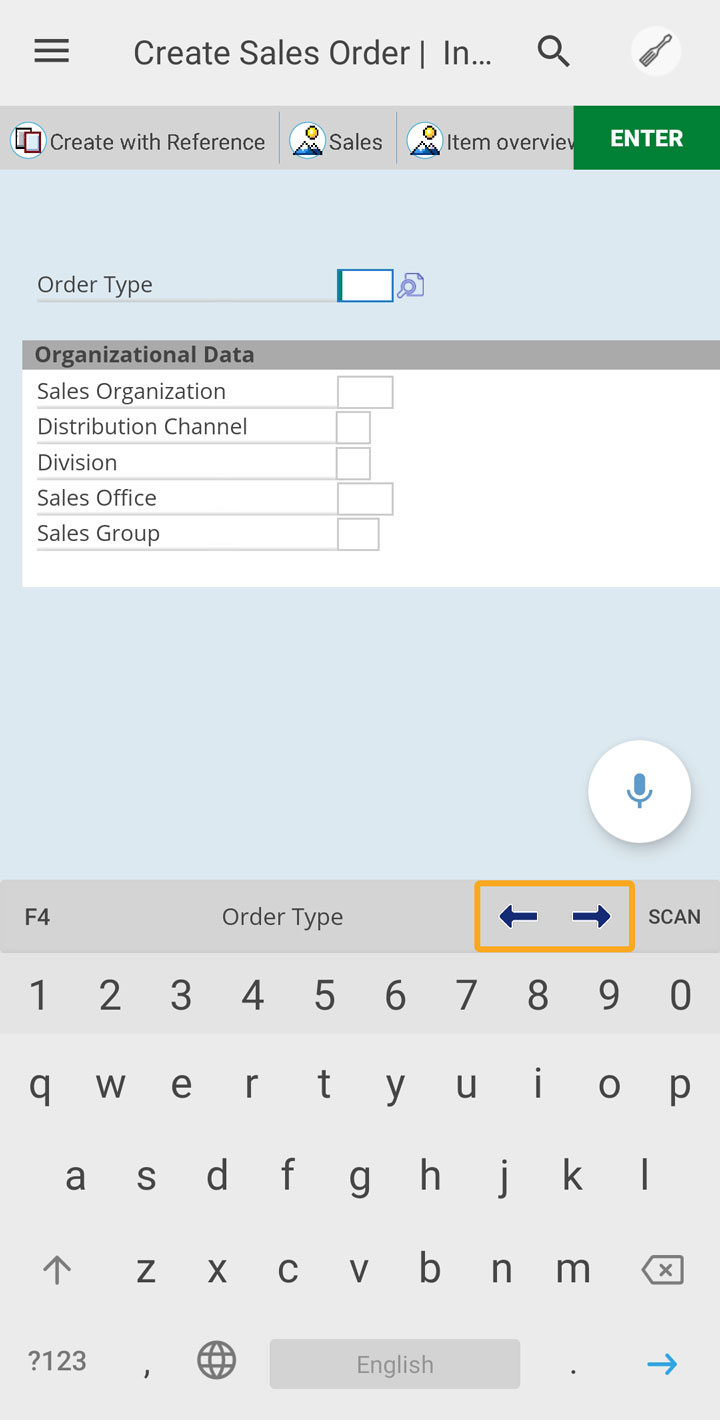Open Order Type value lookup icon
This screenshot has width=720, height=1420.
[411, 286]
